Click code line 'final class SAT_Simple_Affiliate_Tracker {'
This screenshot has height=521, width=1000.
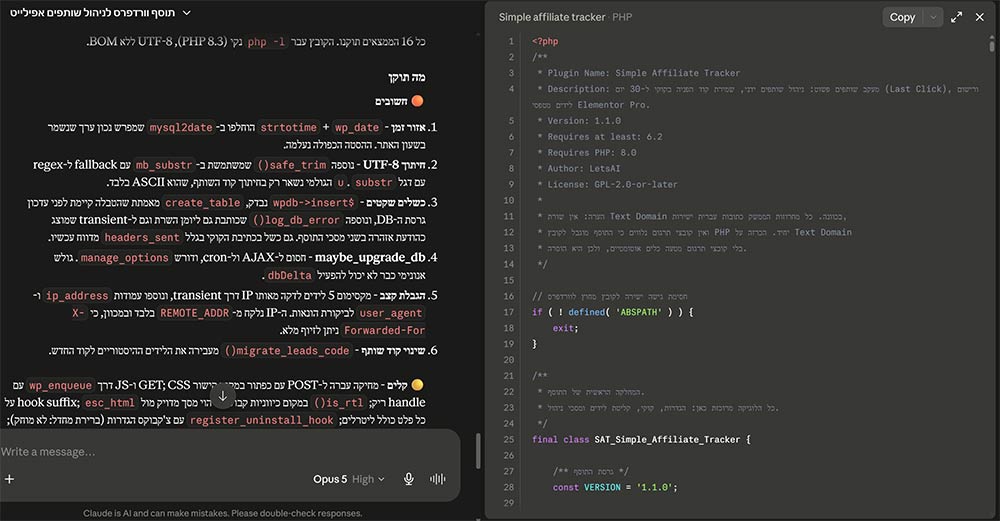(x=641, y=439)
